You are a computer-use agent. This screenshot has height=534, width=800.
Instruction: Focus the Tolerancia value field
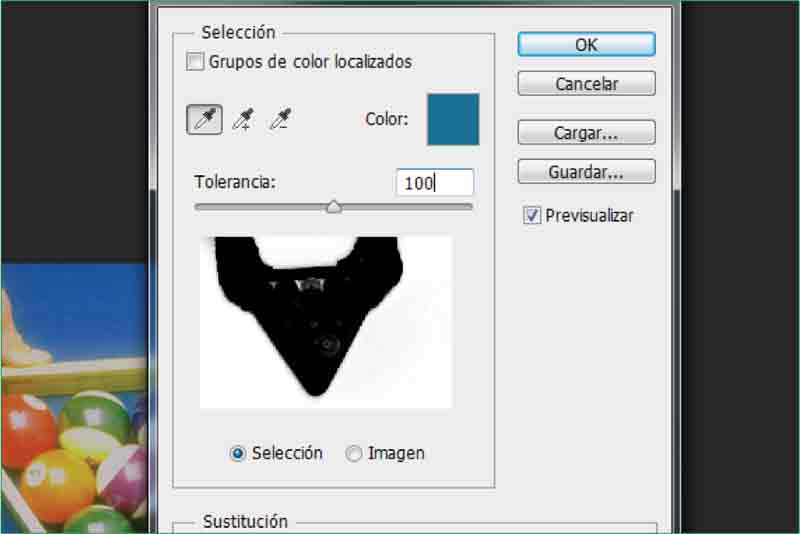click(434, 183)
